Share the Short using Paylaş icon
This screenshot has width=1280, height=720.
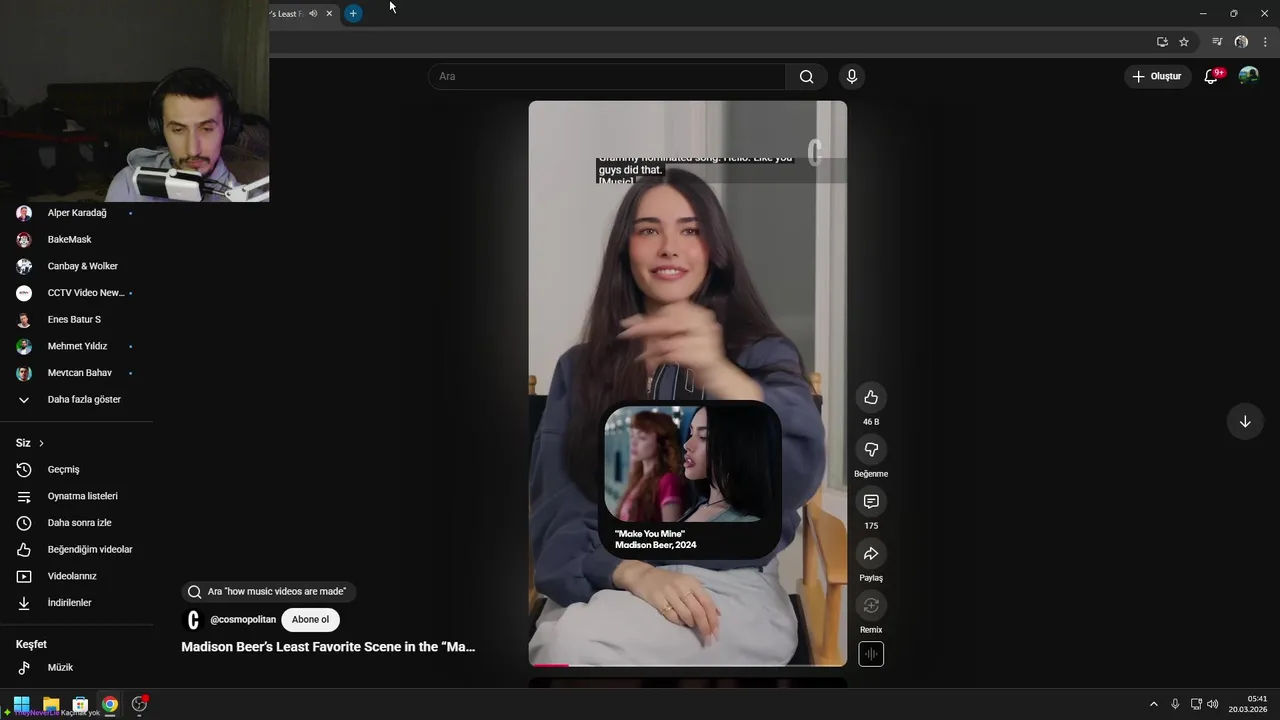click(871, 553)
